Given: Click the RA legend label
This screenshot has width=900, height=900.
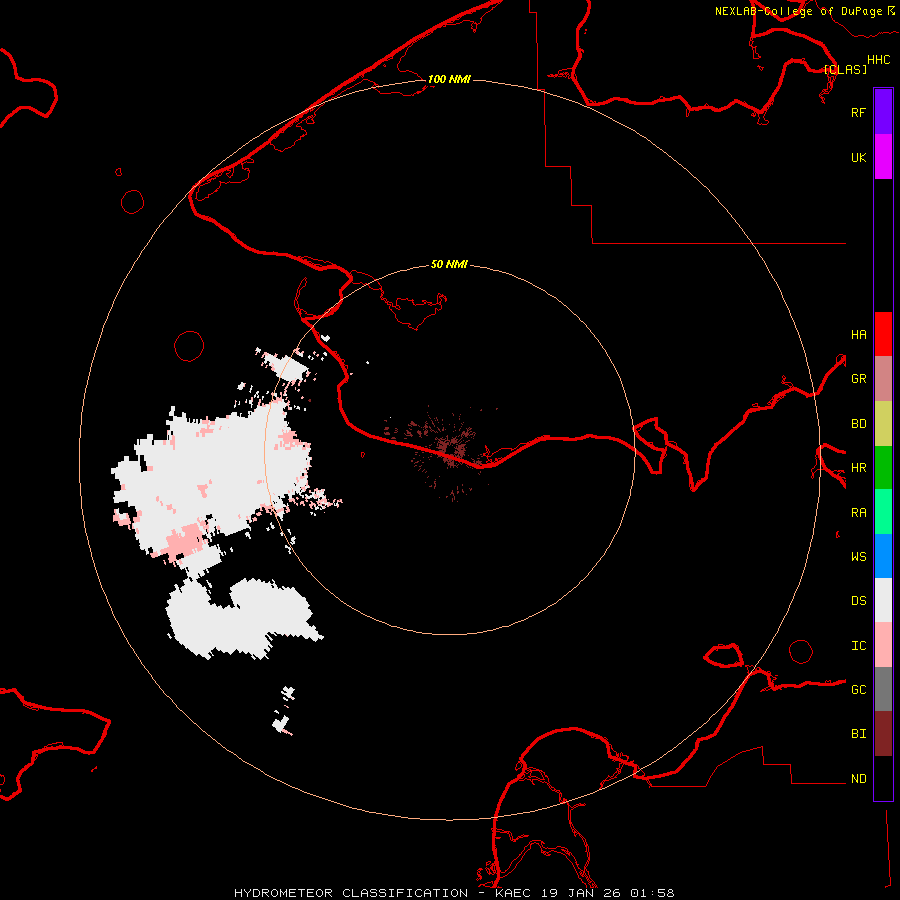Looking at the screenshot, I should (x=858, y=512).
